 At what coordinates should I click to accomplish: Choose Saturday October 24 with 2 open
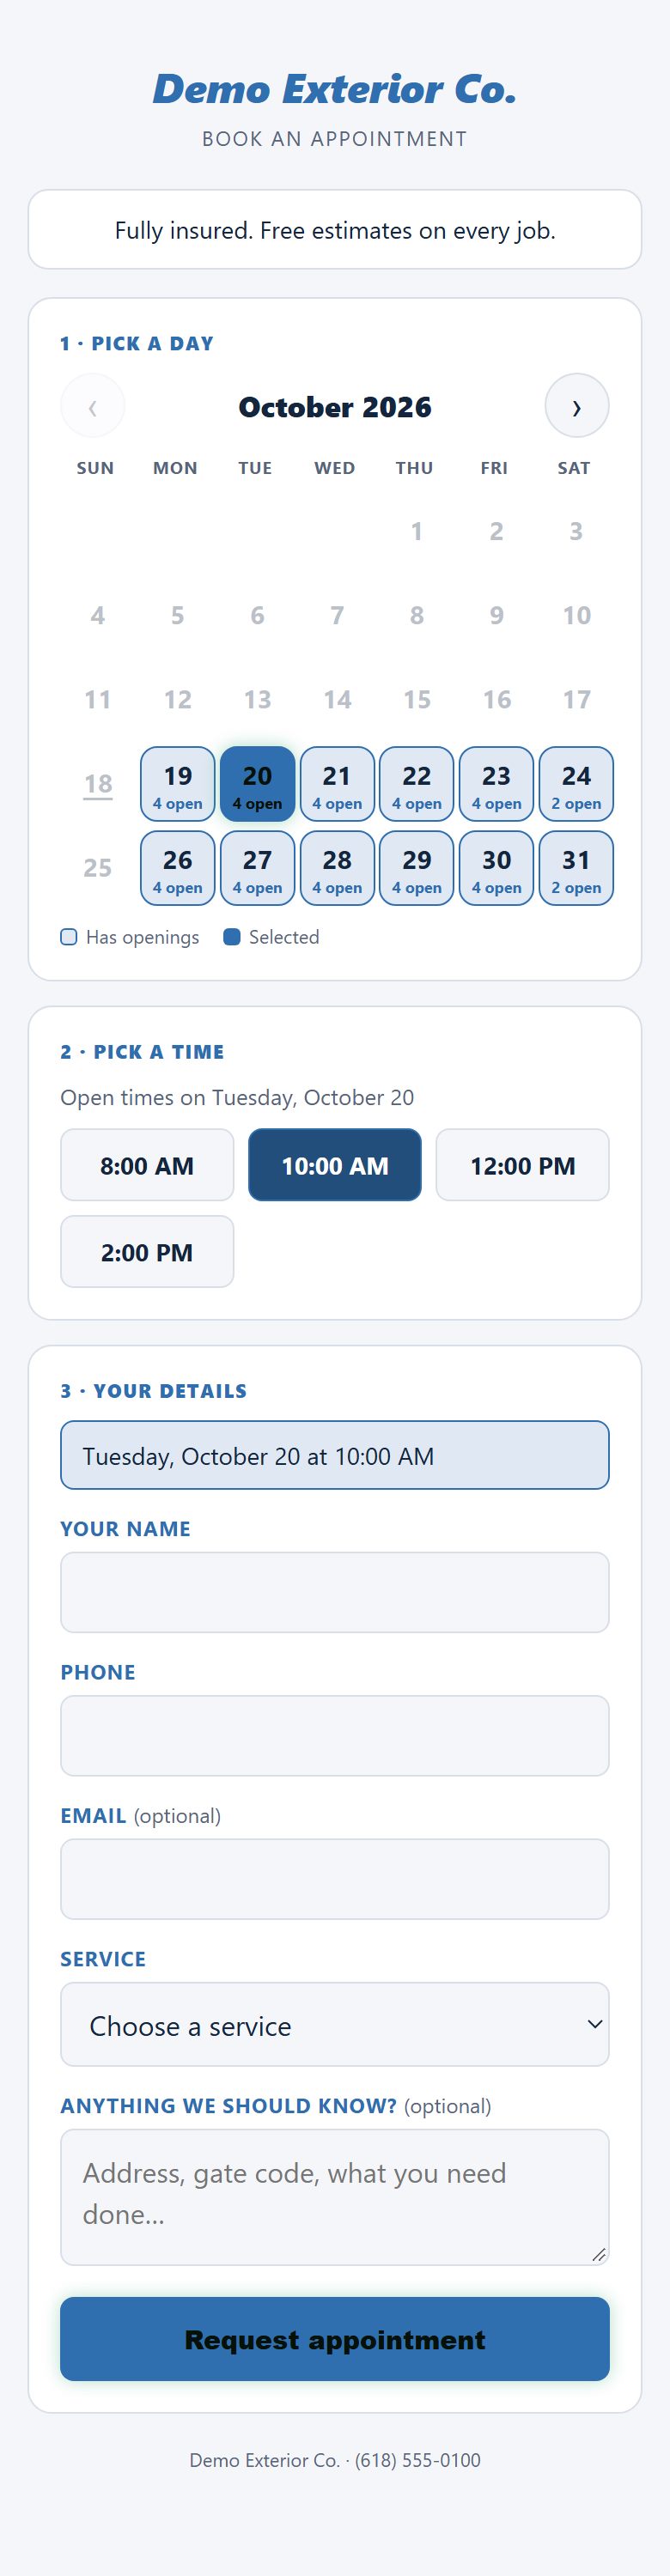(576, 784)
